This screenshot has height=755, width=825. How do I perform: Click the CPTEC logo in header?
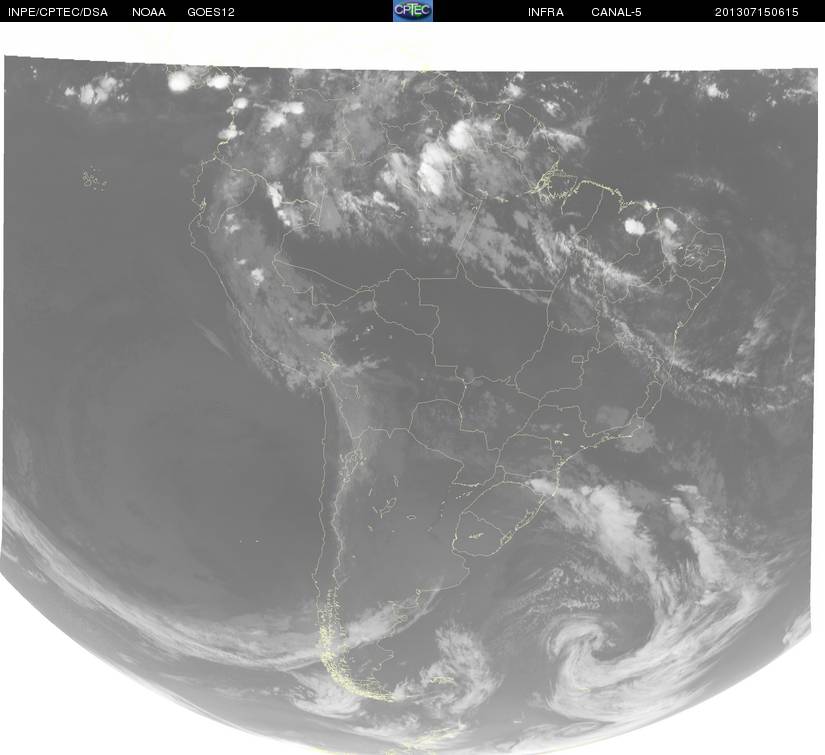[x=413, y=11]
